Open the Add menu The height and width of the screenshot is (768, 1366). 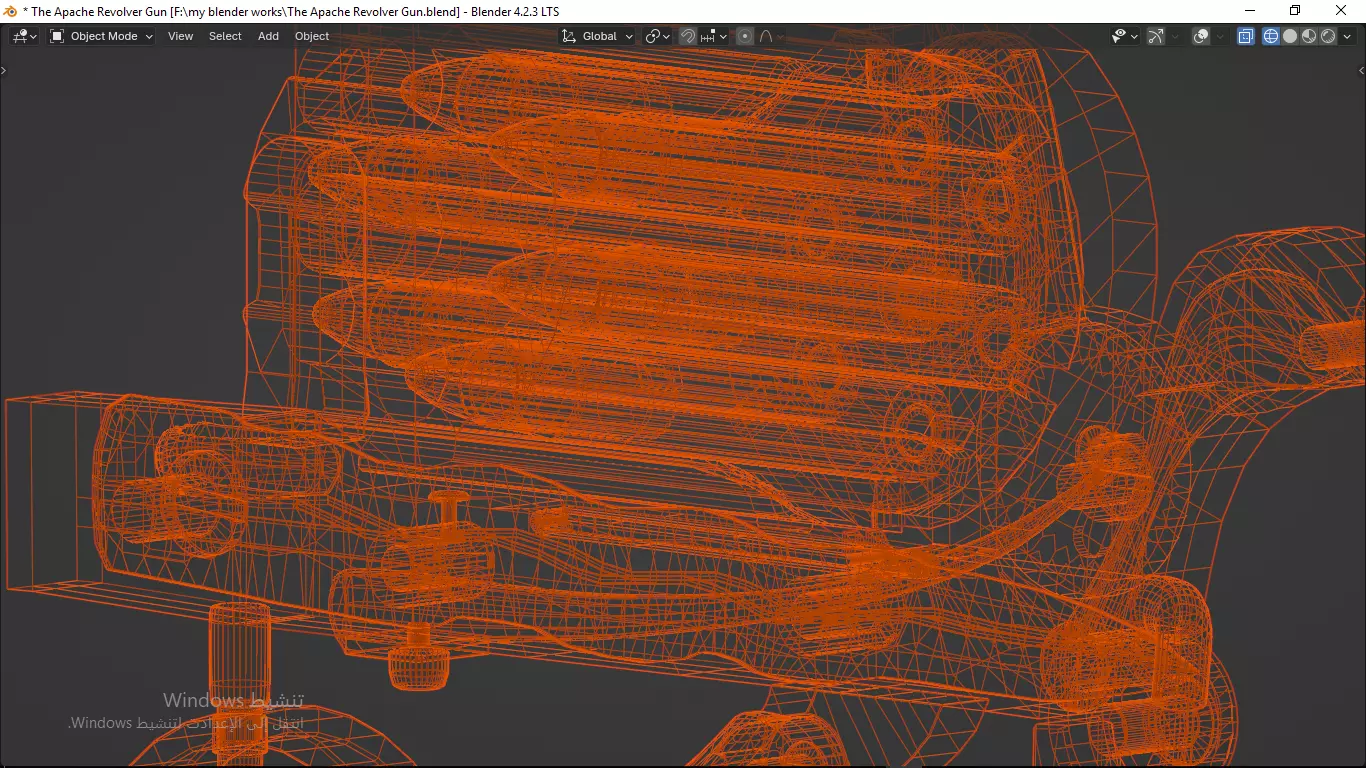coord(269,36)
